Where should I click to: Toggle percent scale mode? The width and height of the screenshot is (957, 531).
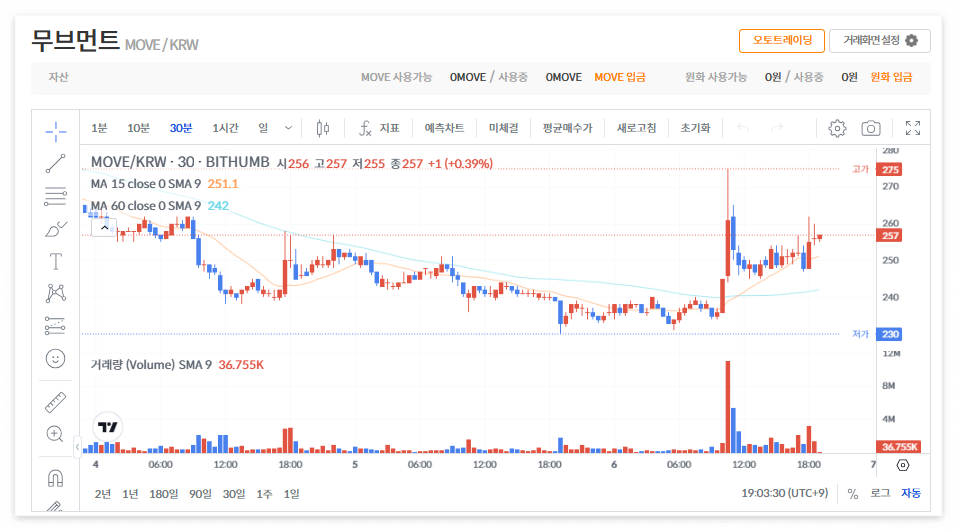(853, 494)
